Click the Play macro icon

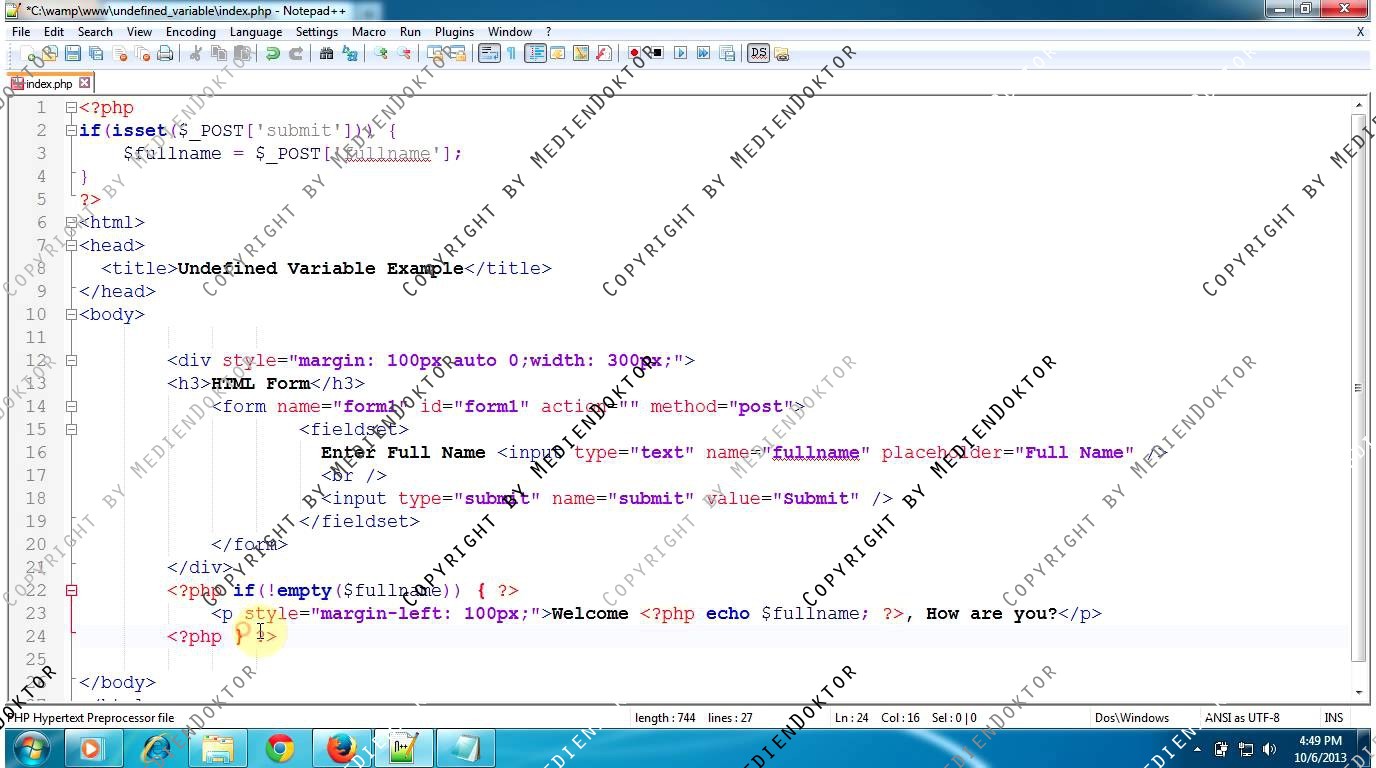point(680,54)
